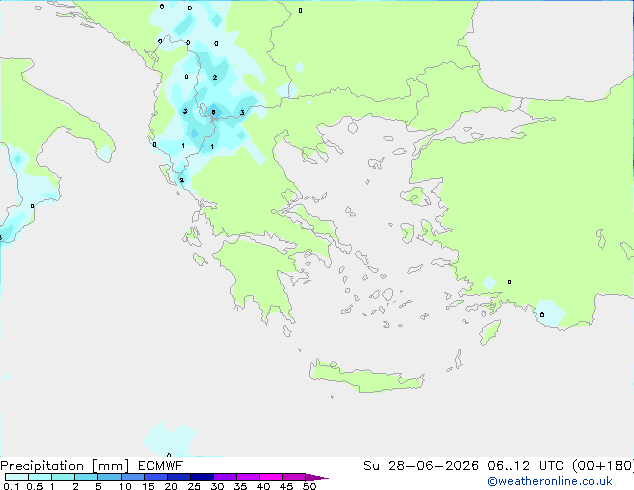Choose the 1 mm legend color swatch
This screenshot has width=634, height=490.
[x=63, y=477]
